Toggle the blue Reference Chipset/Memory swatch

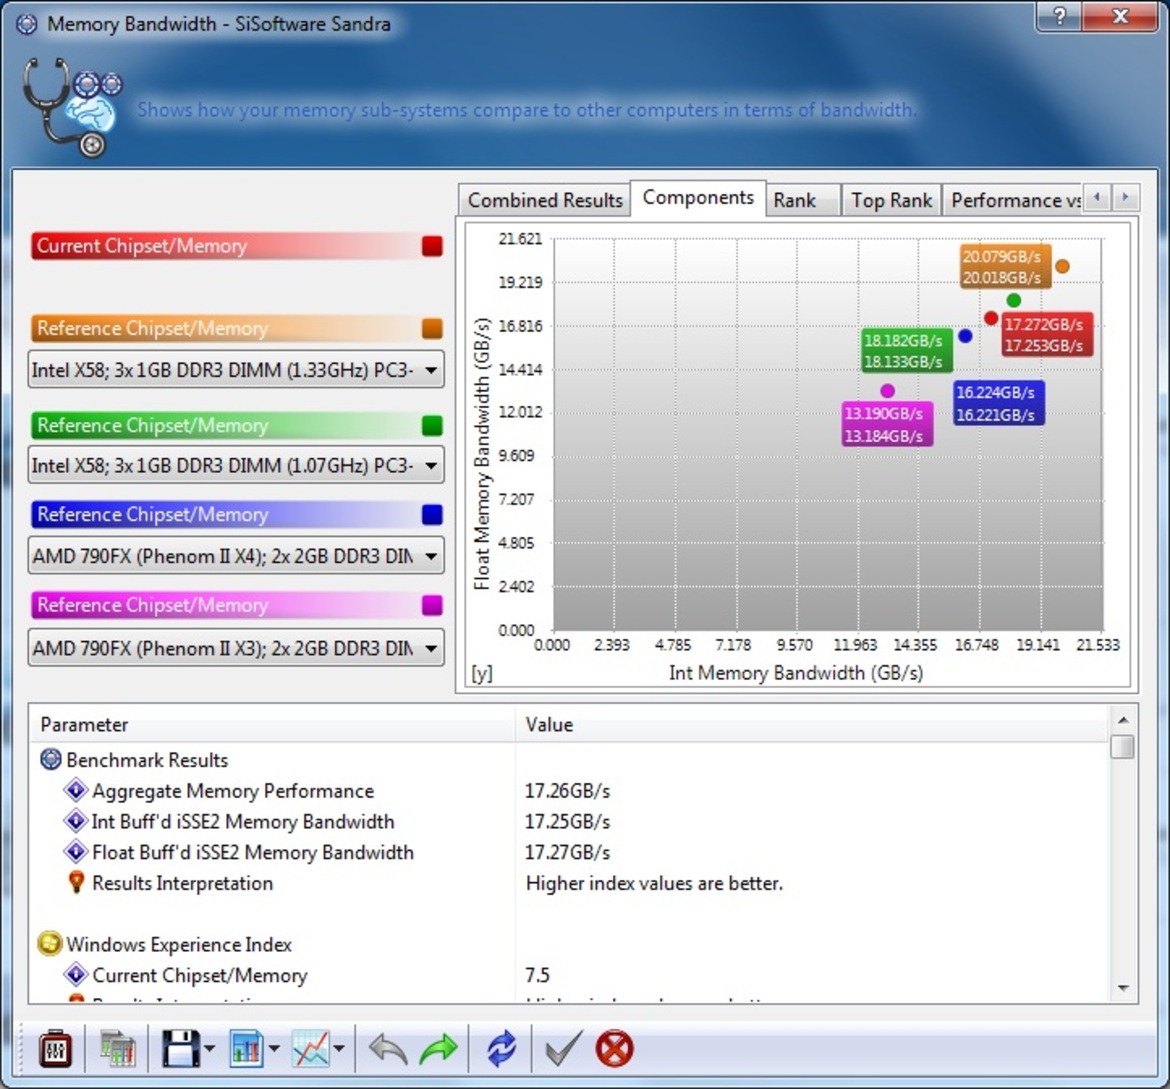[x=432, y=514]
